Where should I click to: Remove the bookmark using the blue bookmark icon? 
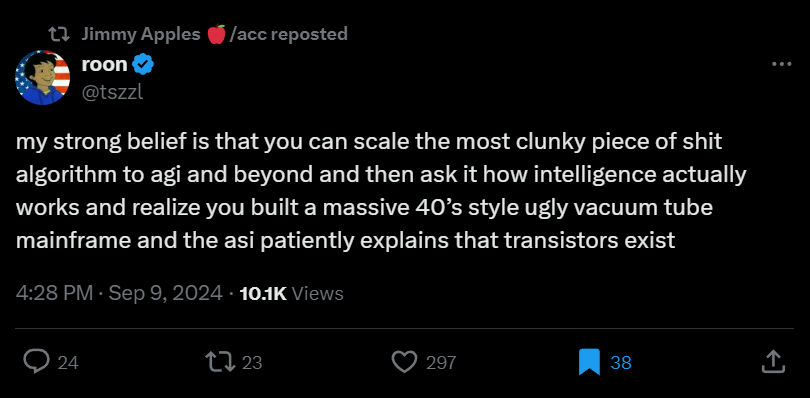(589, 362)
